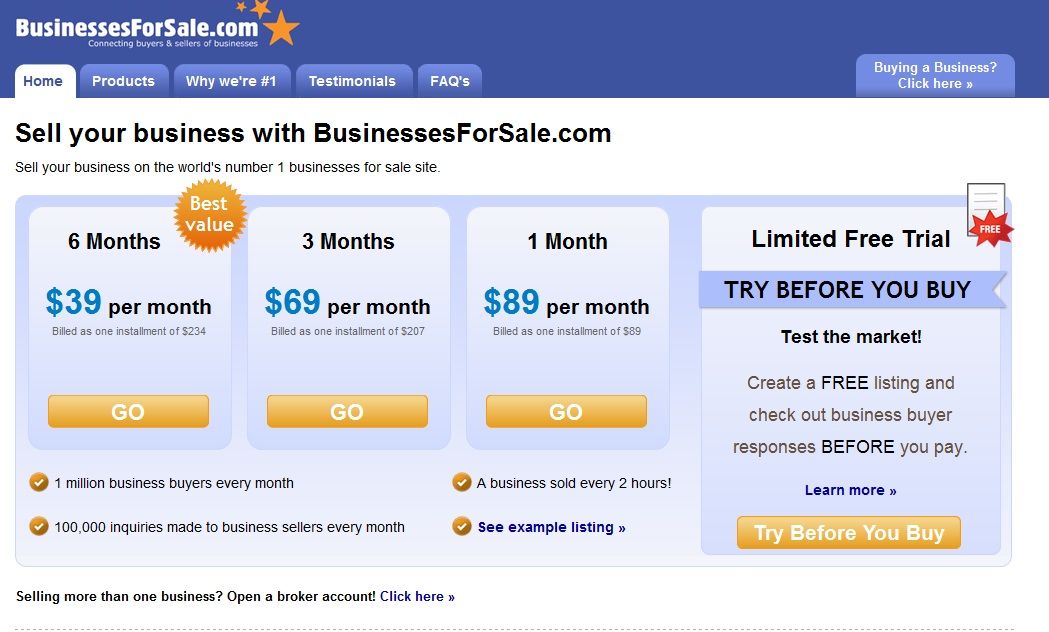
Task: Click the red FREE document badge icon
Action: [989, 215]
